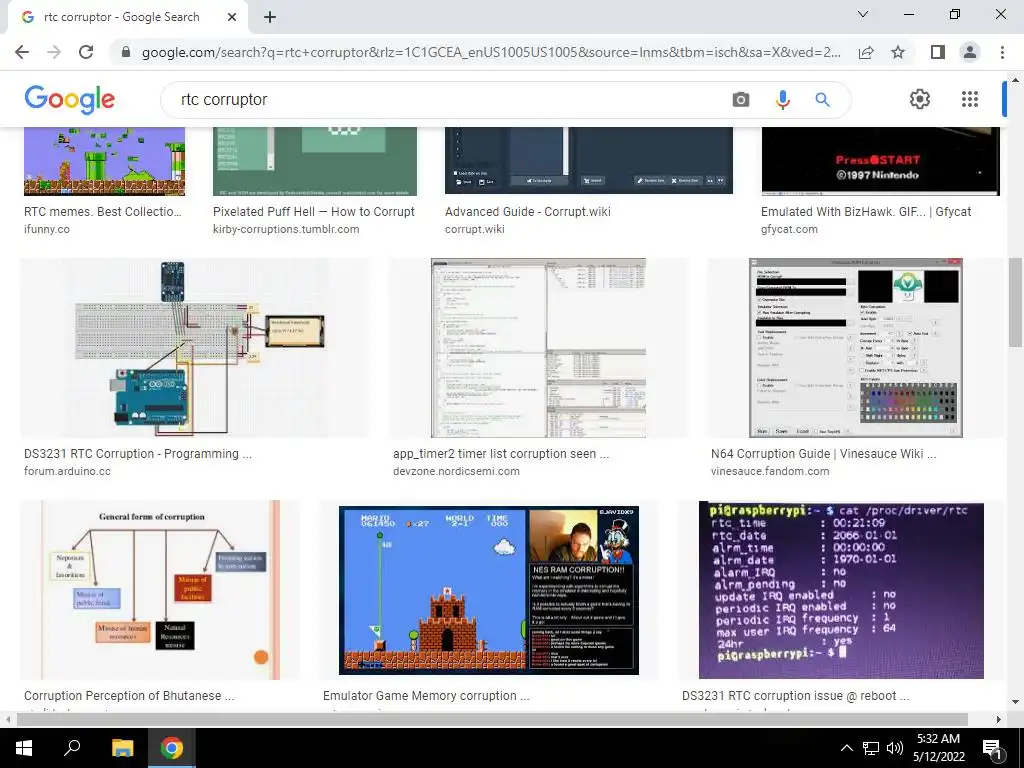
Task: Open Corruption Perception of Bhutanese link
Action: pyautogui.click(x=129, y=696)
